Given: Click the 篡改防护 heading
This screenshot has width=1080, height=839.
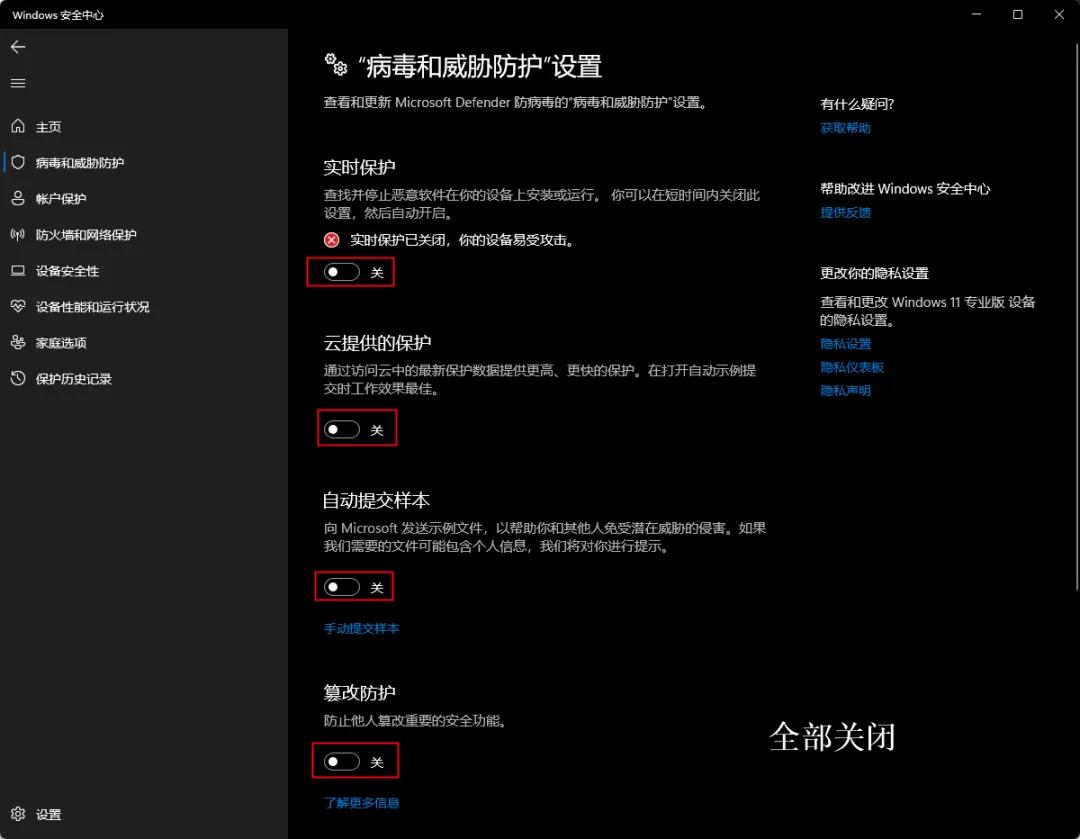Looking at the screenshot, I should click(x=360, y=693).
